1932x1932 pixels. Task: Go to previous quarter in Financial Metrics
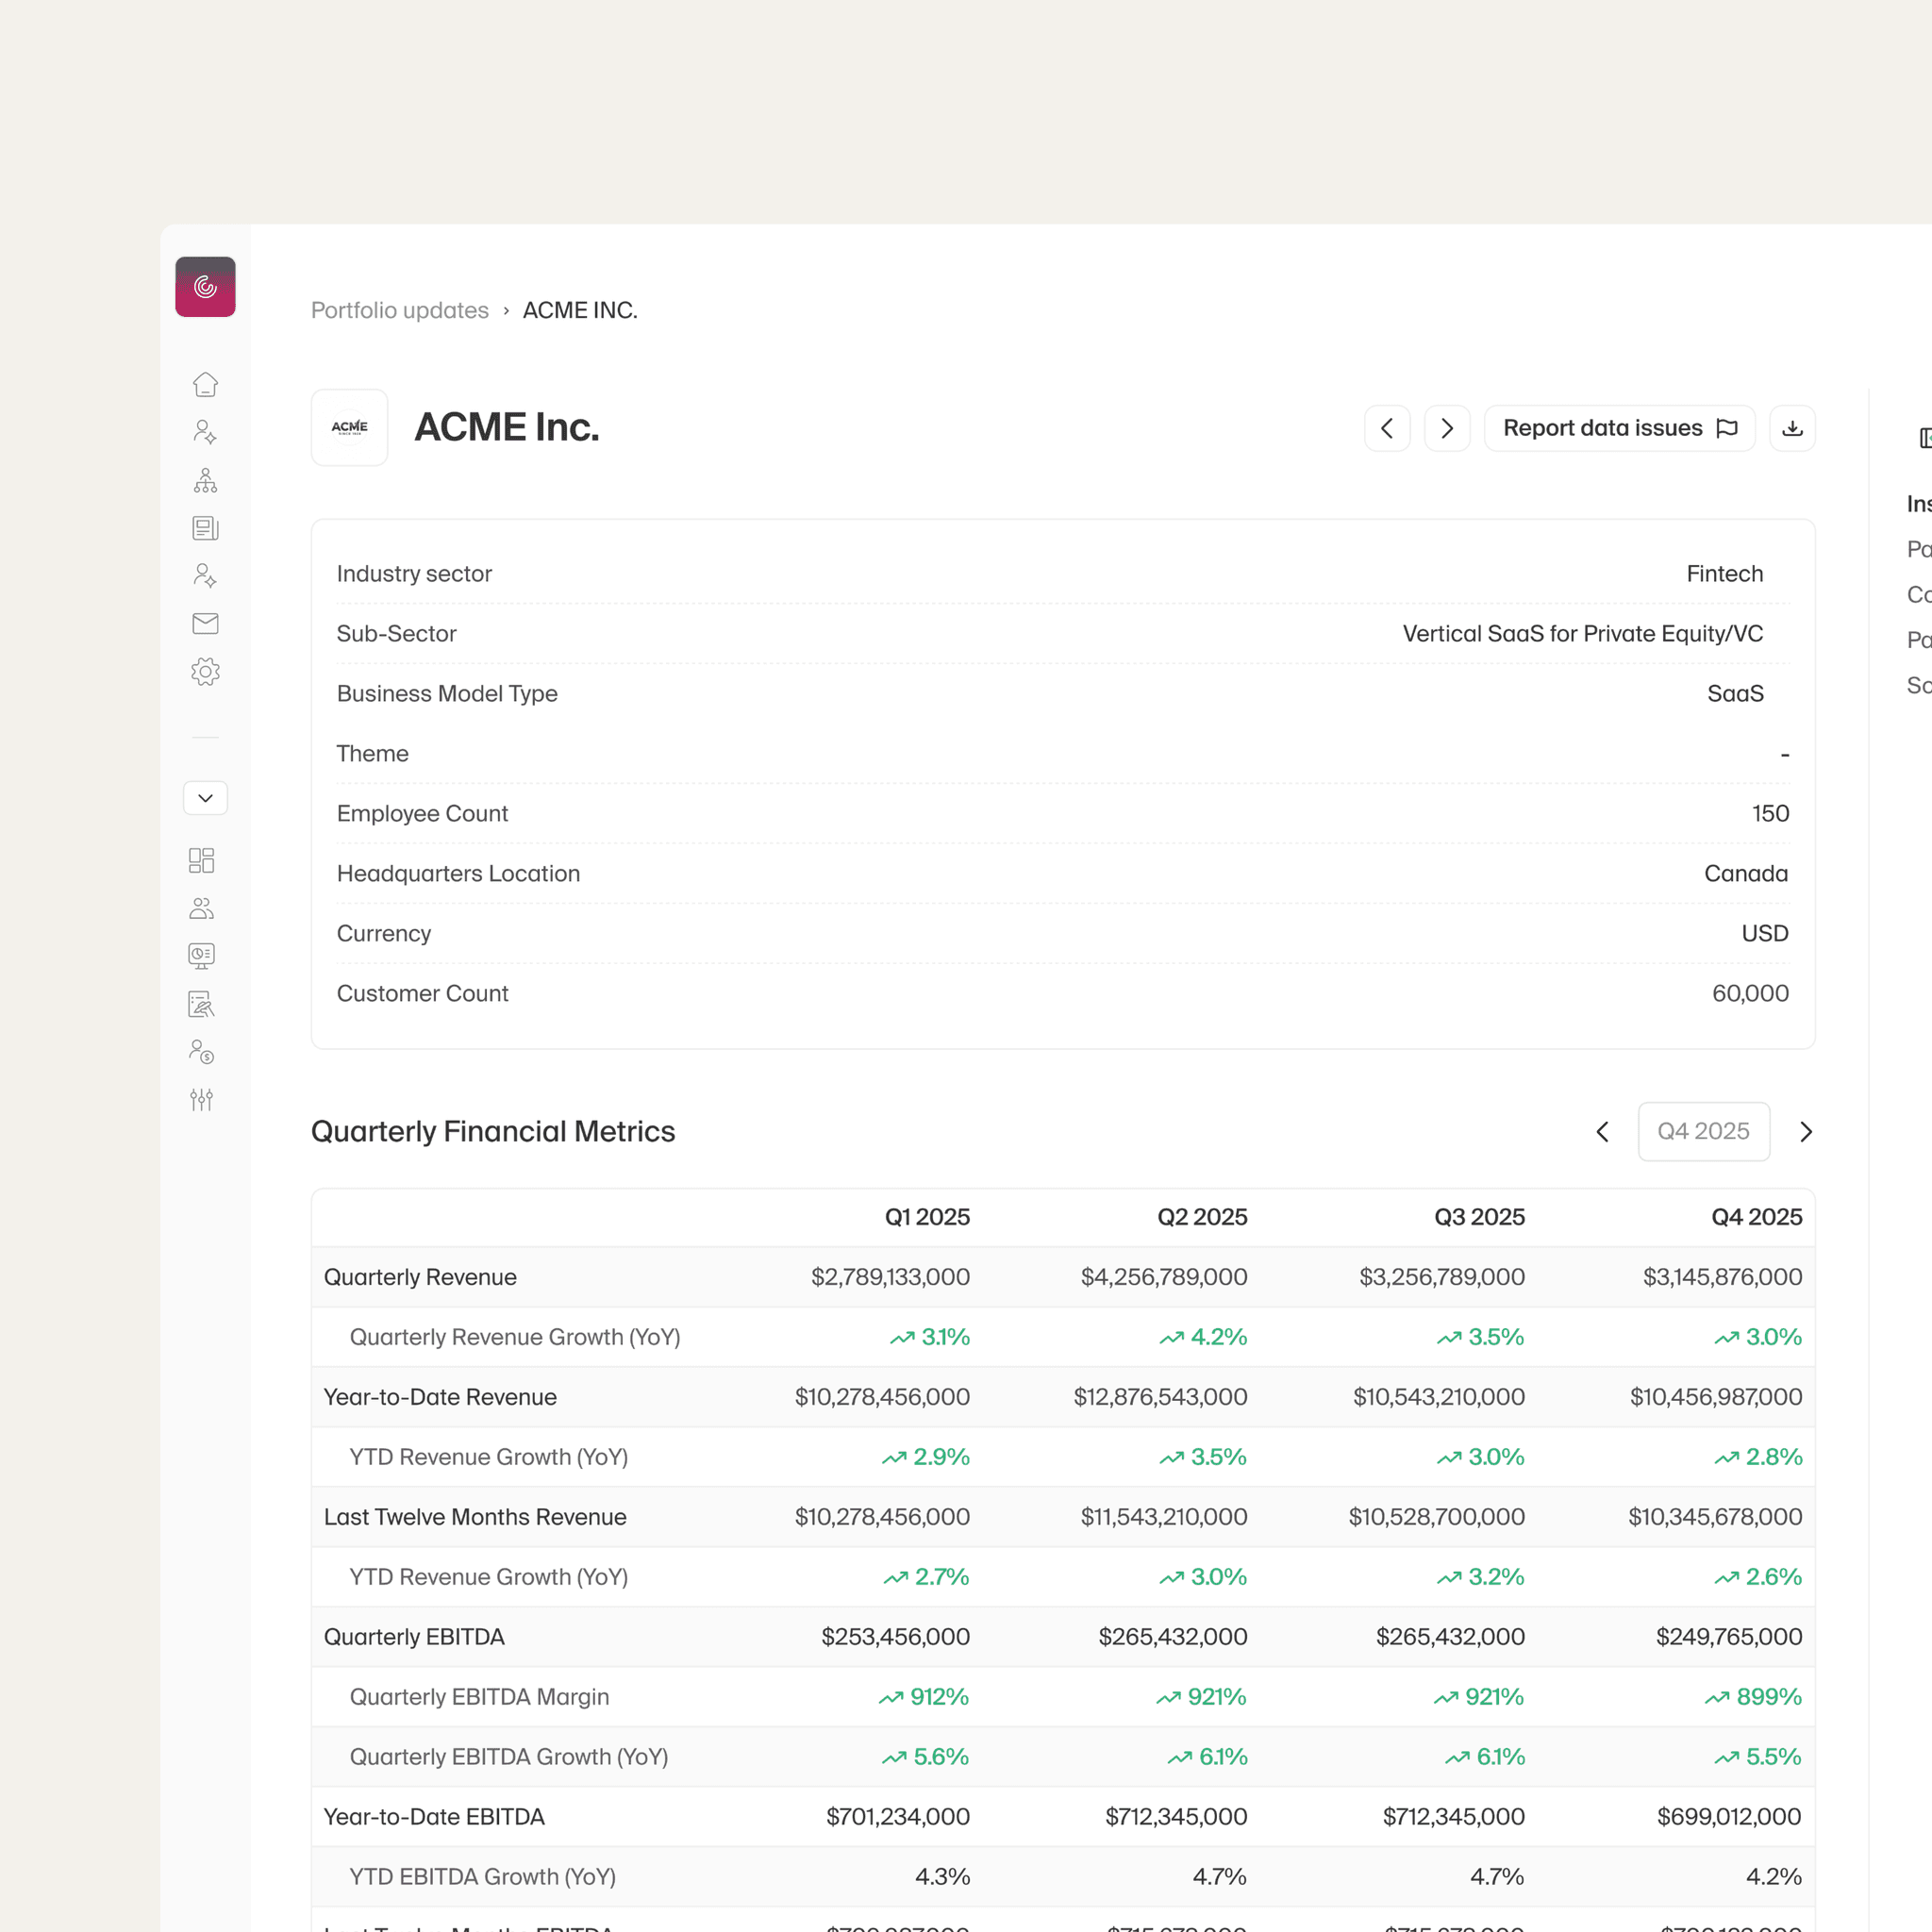click(1603, 1131)
